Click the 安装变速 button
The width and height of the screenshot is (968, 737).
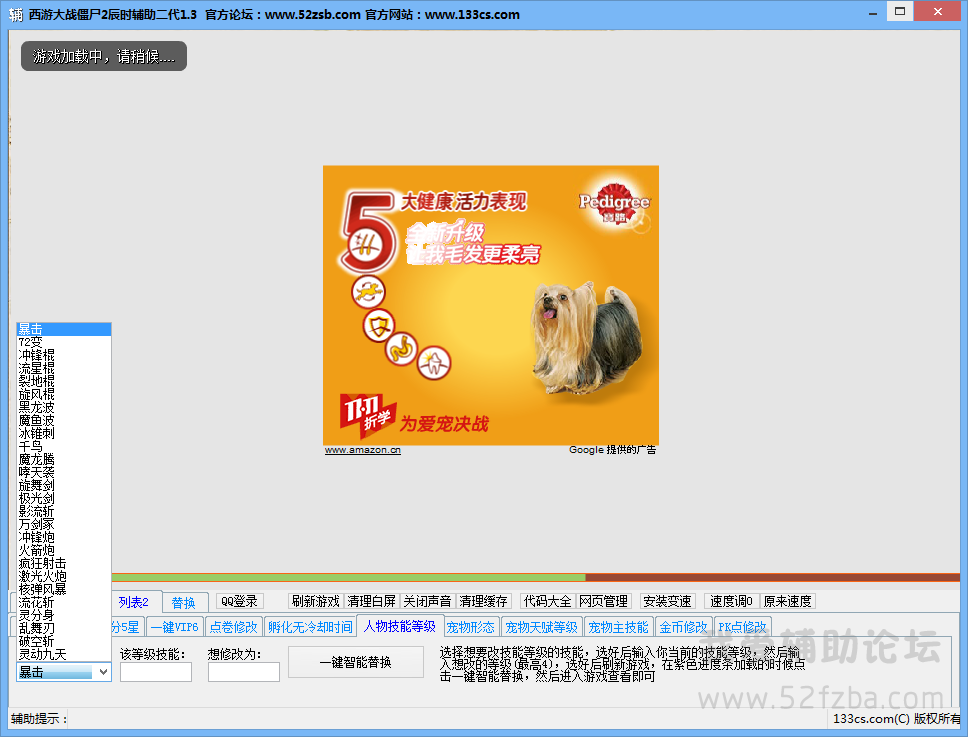pyautogui.click(x=667, y=601)
